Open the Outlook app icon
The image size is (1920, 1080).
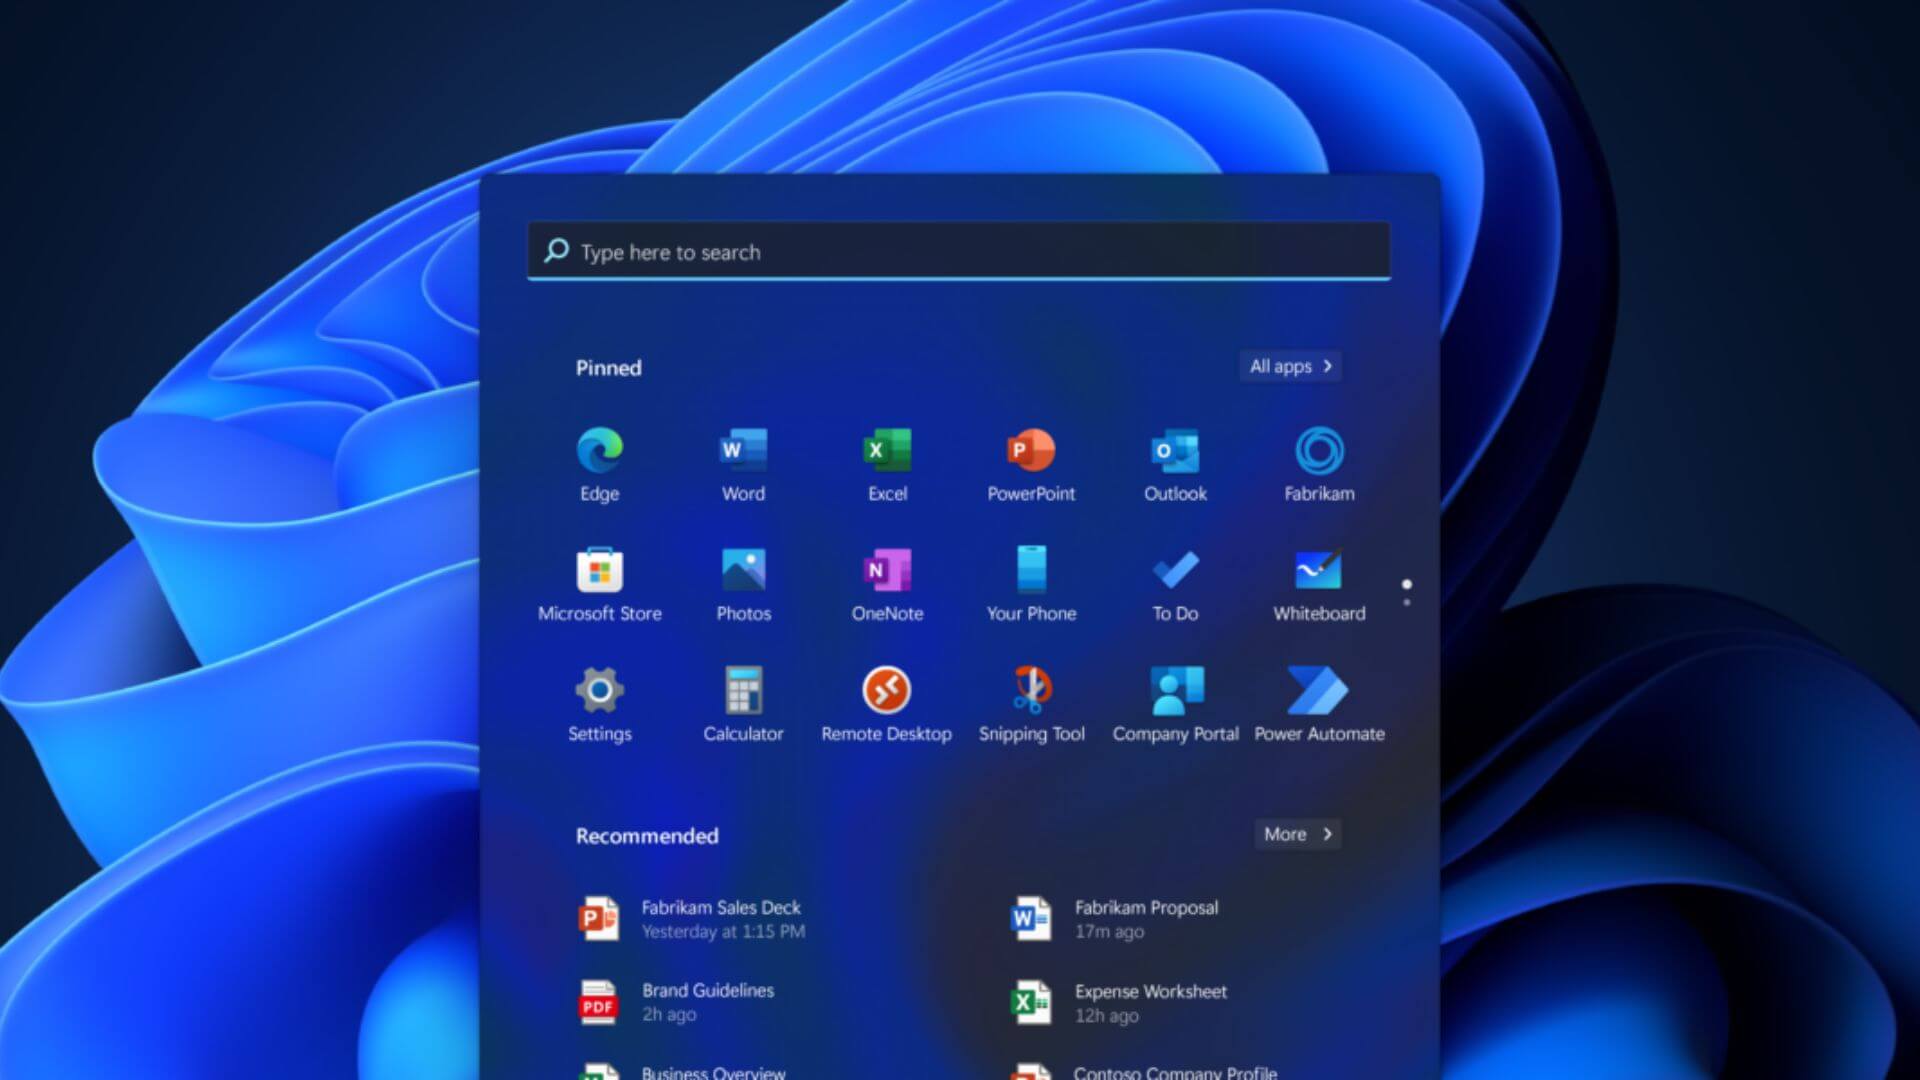pyautogui.click(x=1175, y=451)
